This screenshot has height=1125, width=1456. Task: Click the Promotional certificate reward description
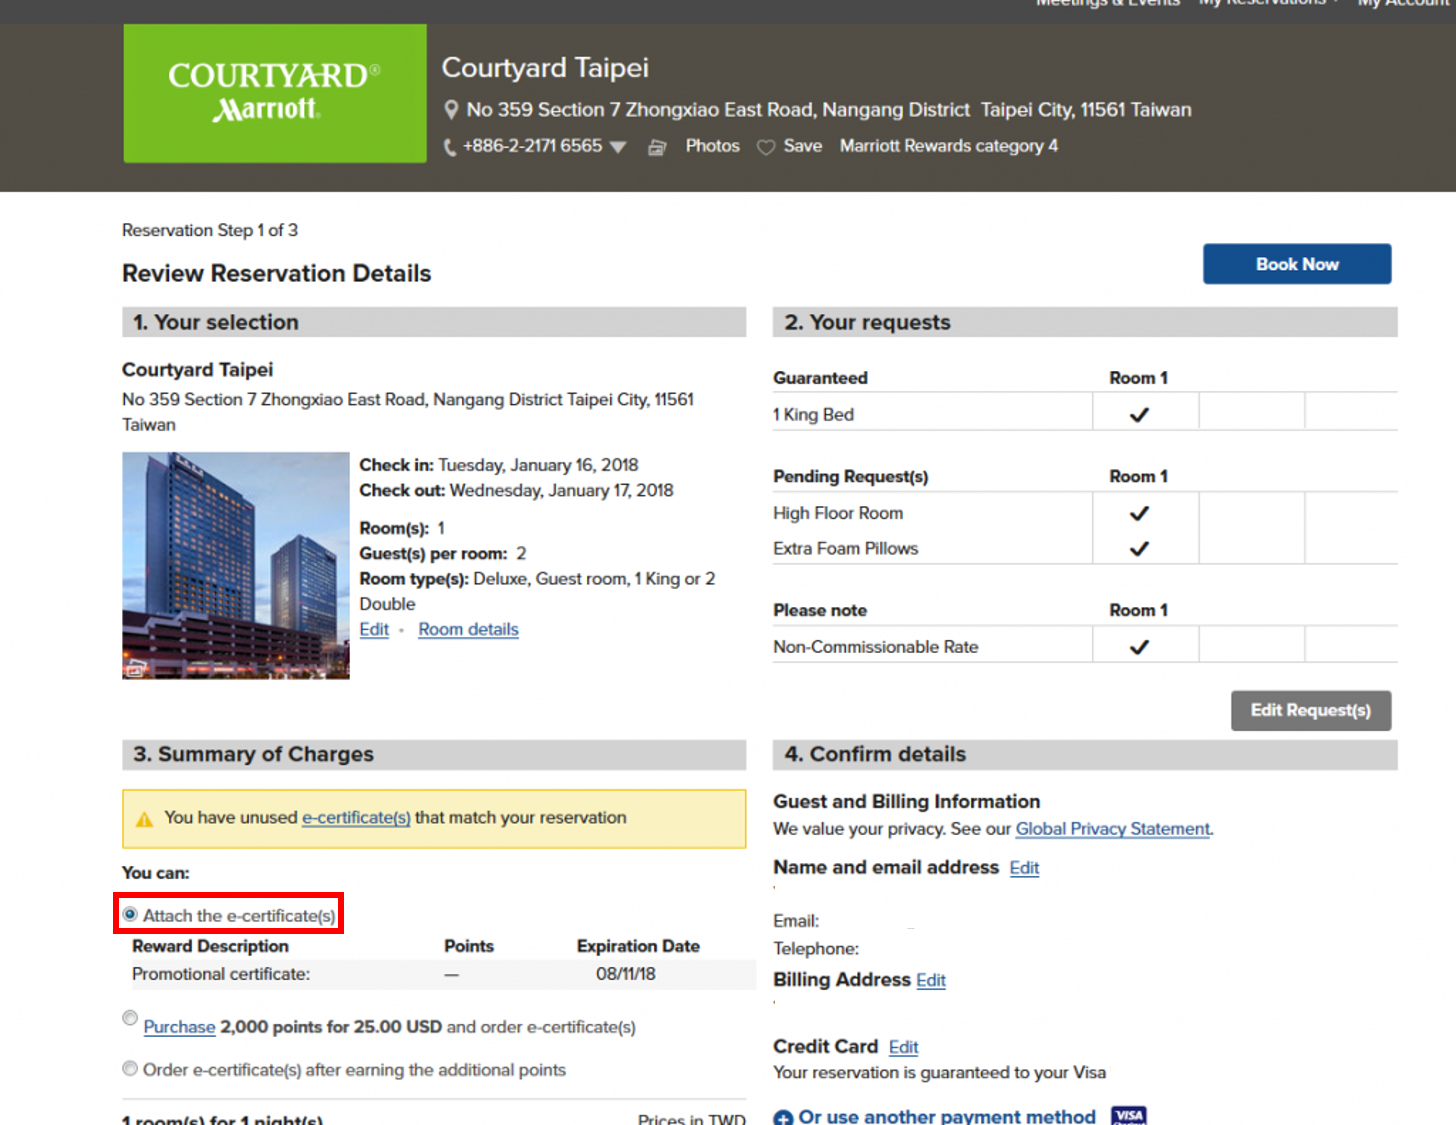tap(221, 974)
